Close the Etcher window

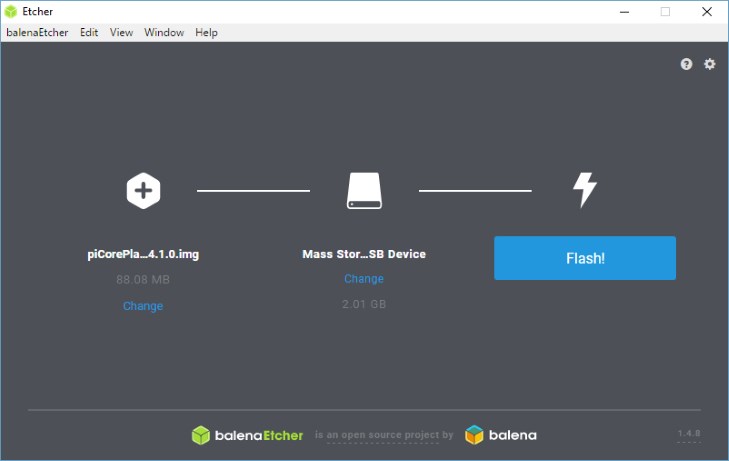pos(707,12)
